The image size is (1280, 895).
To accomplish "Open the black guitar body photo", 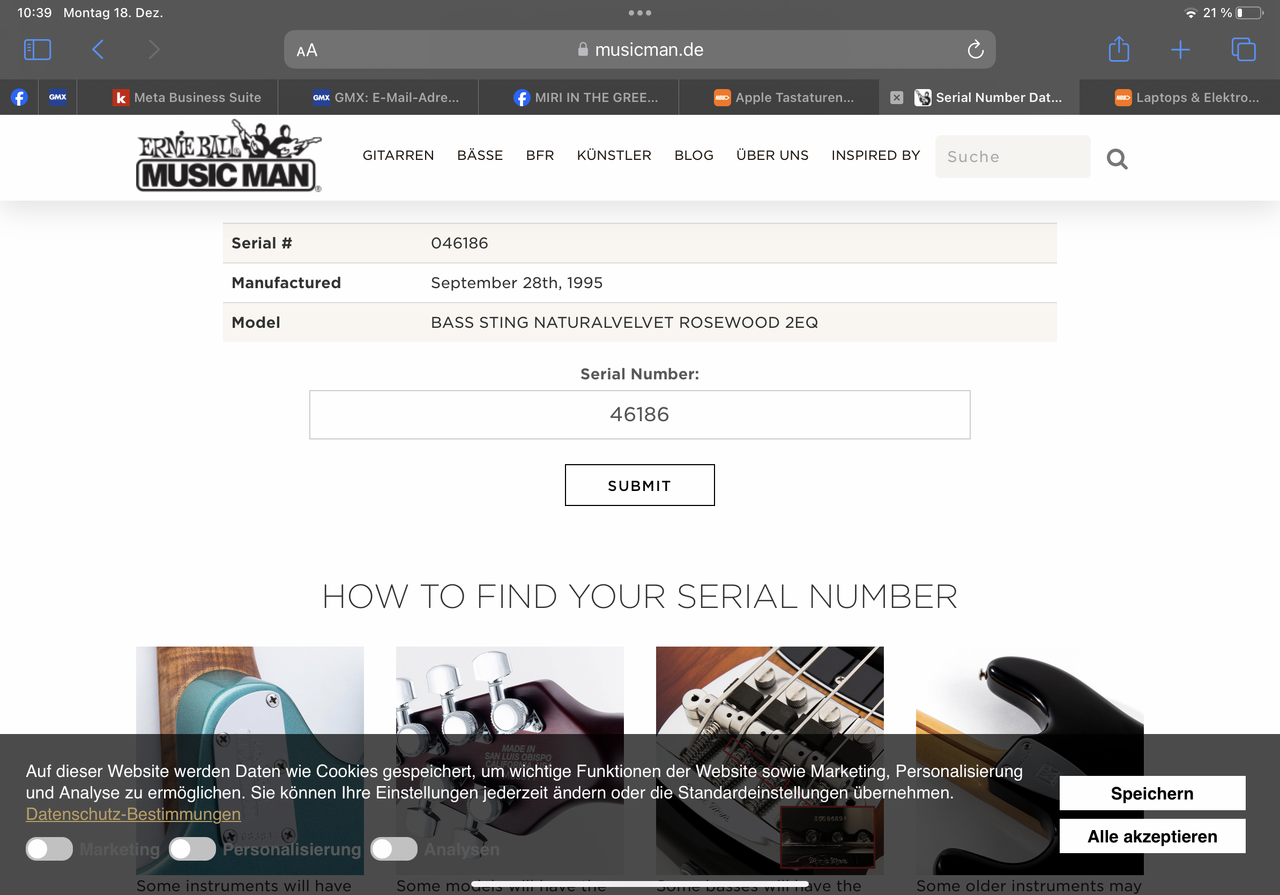I will click(1030, 760).
